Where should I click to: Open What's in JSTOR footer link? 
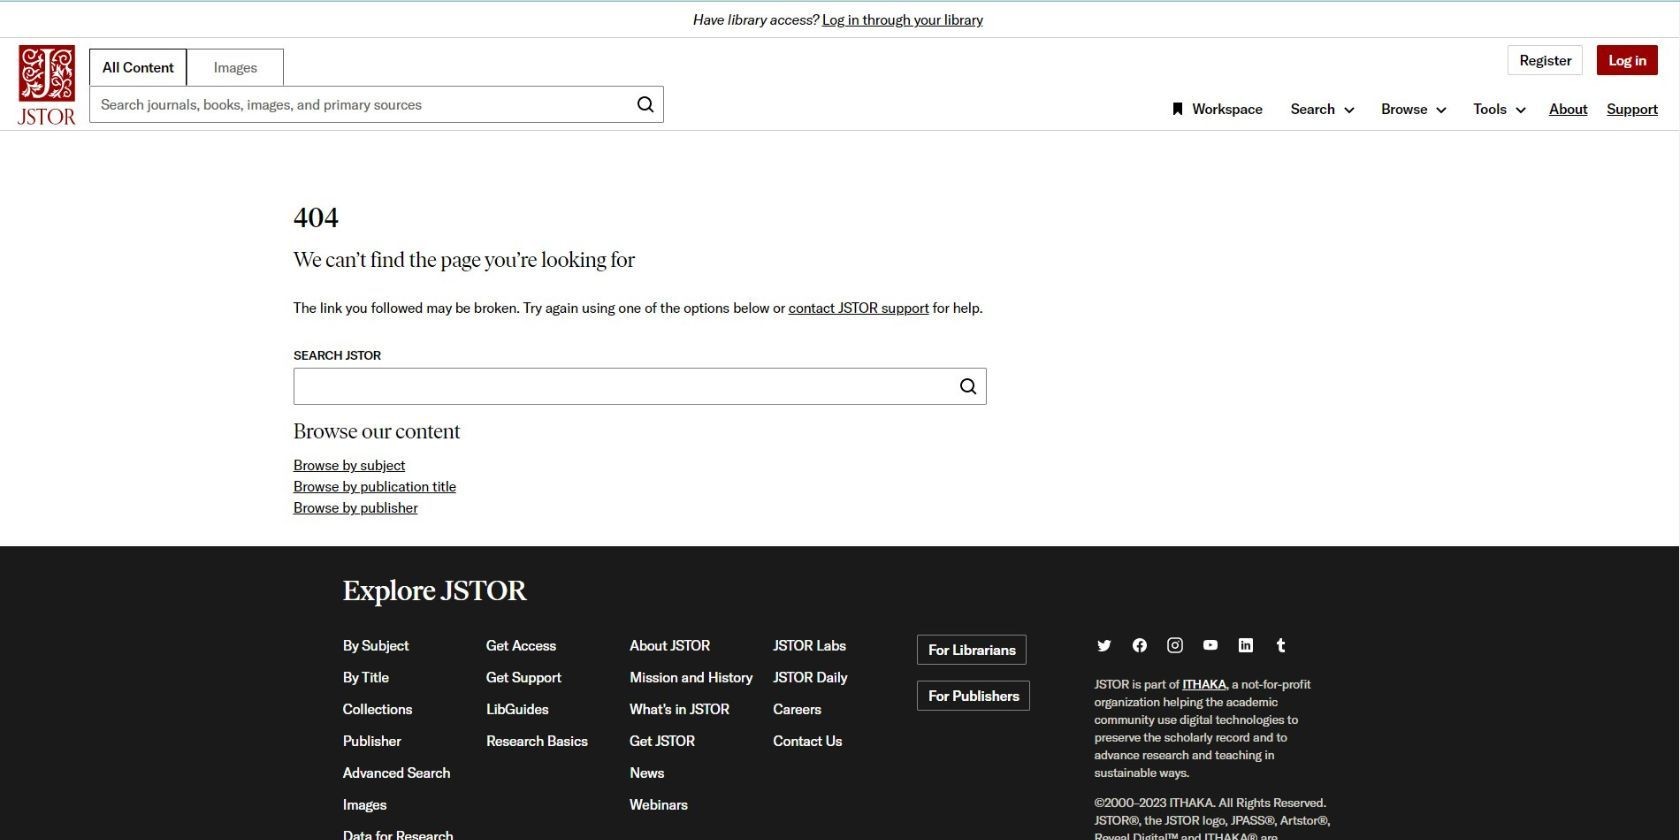679,709
